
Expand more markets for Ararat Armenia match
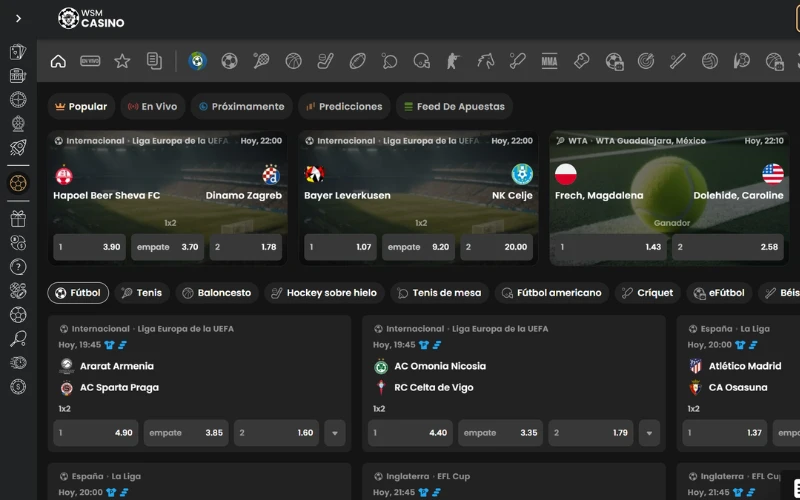coord(335,433)
